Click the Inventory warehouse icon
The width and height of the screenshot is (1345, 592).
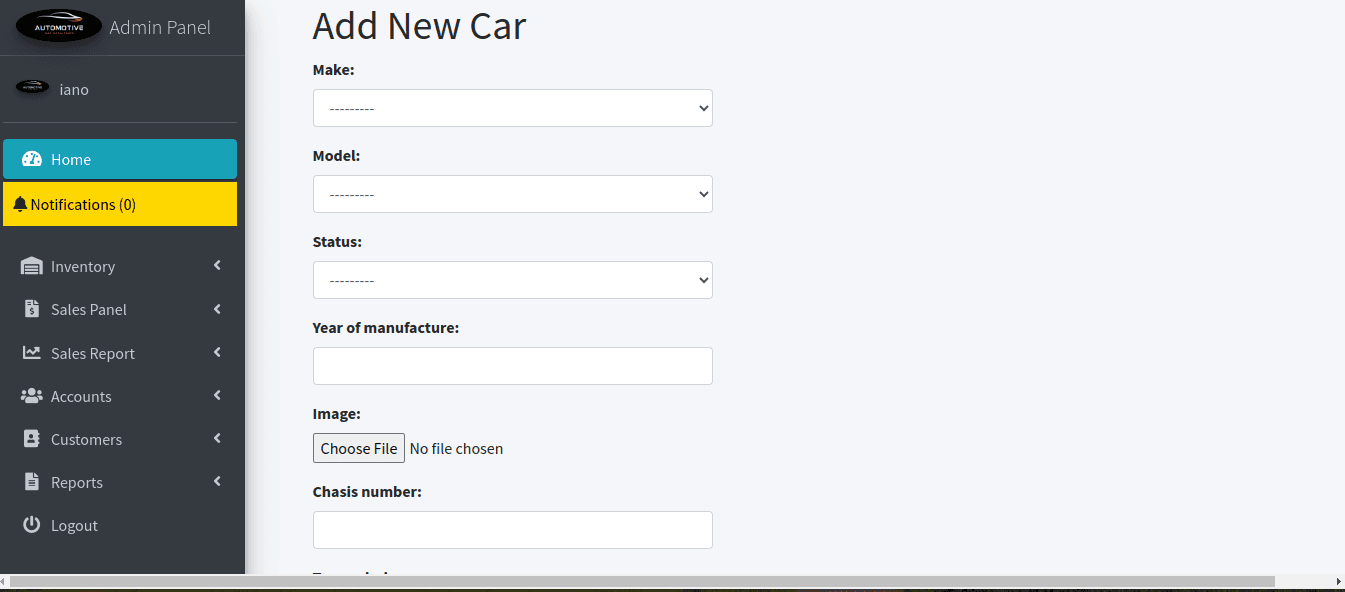pos(31,266)
